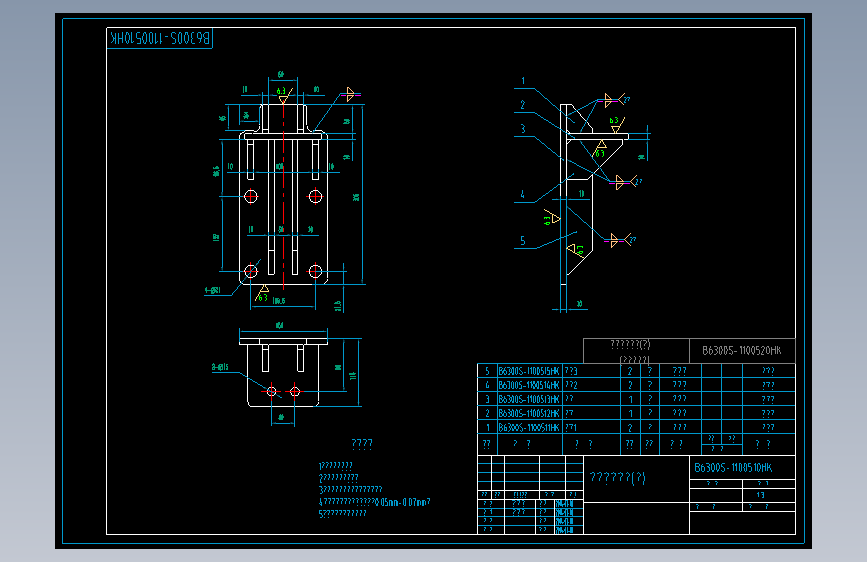Click the 6.3 roughness symbol atop the front view

click(284, 95)
